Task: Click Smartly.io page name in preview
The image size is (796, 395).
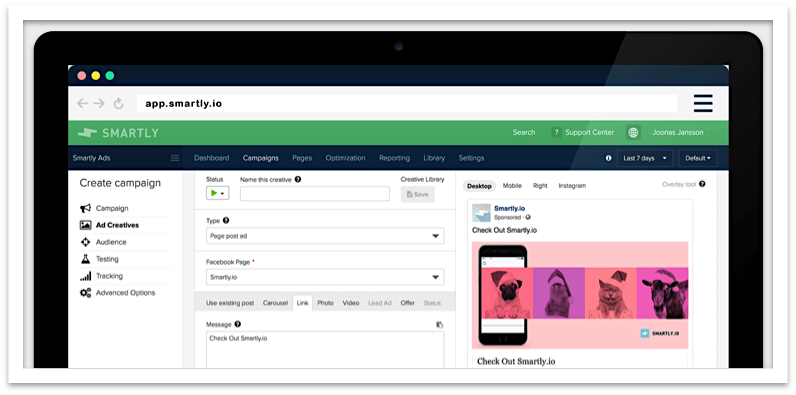Action: click(x=510, y=208)
